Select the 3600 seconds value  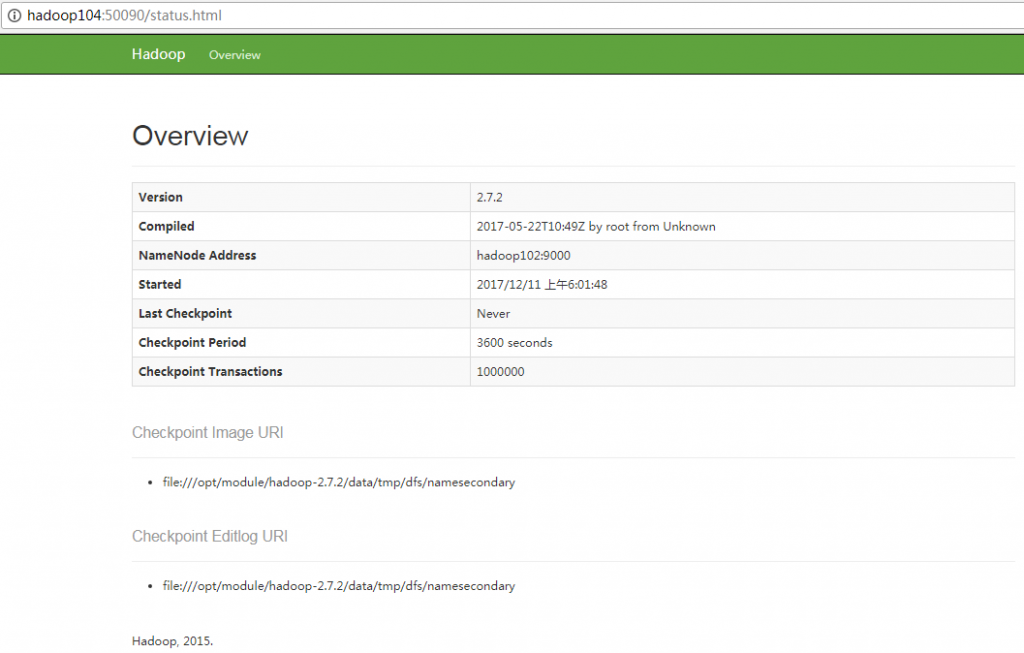point(514,343)
